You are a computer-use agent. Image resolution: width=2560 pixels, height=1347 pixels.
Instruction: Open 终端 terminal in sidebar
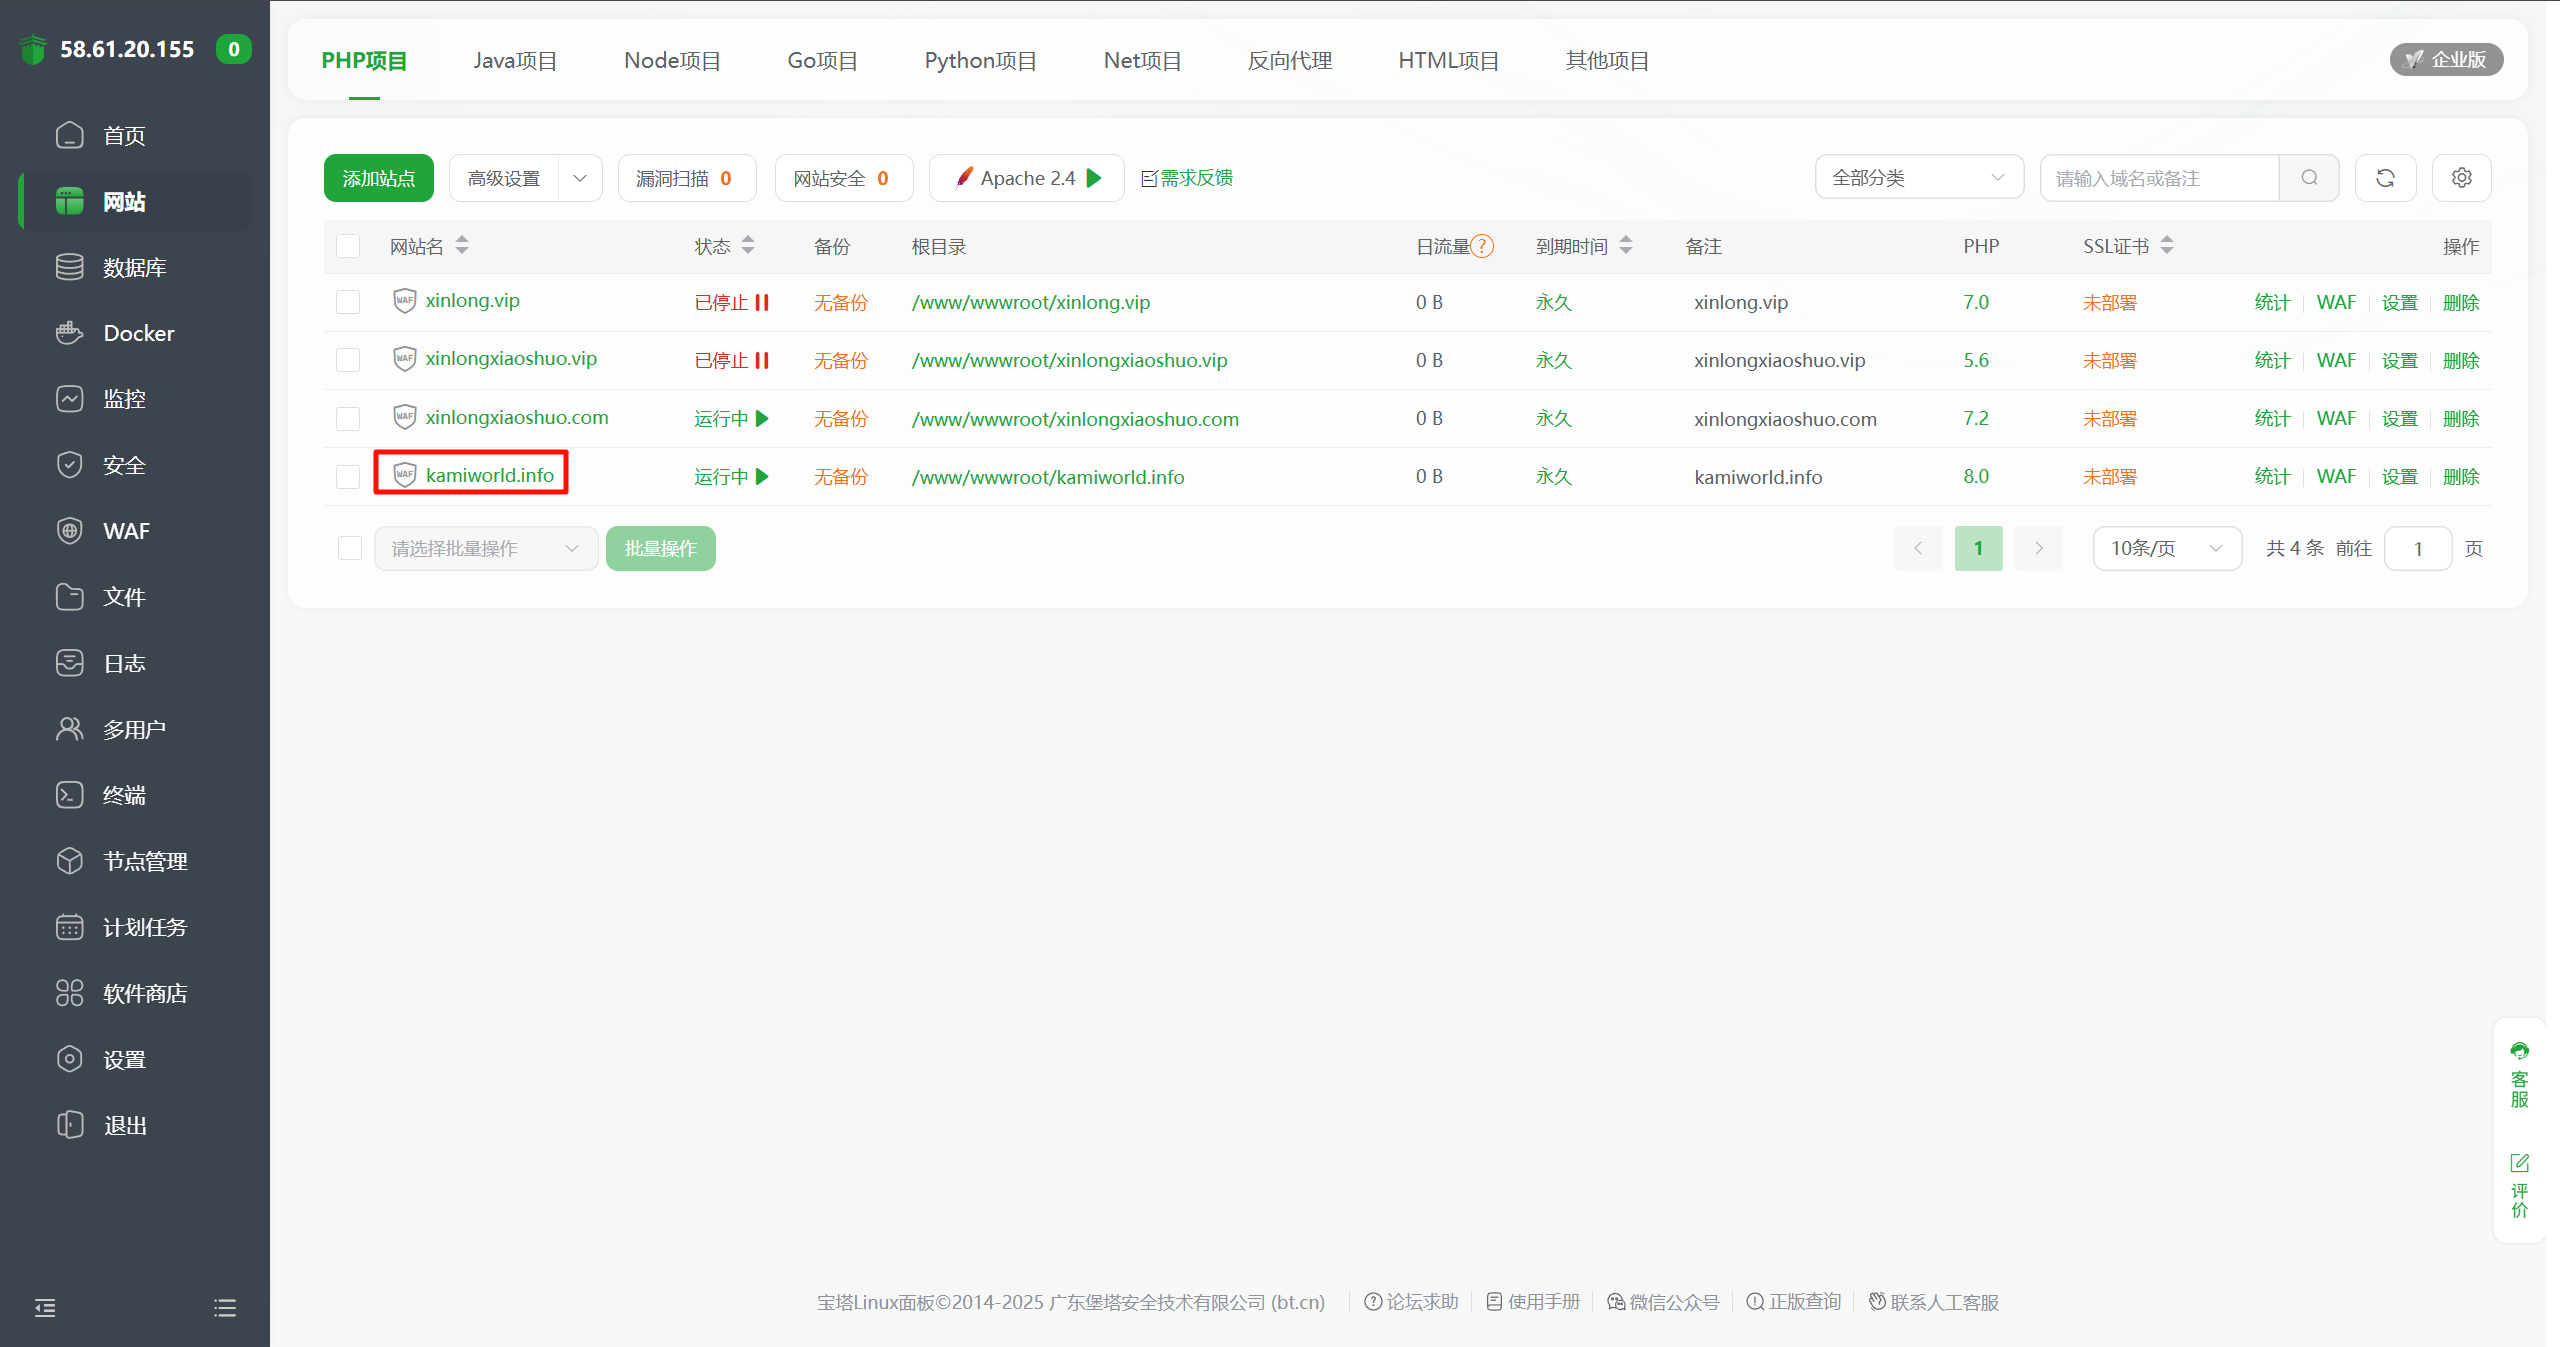(124, 795)
